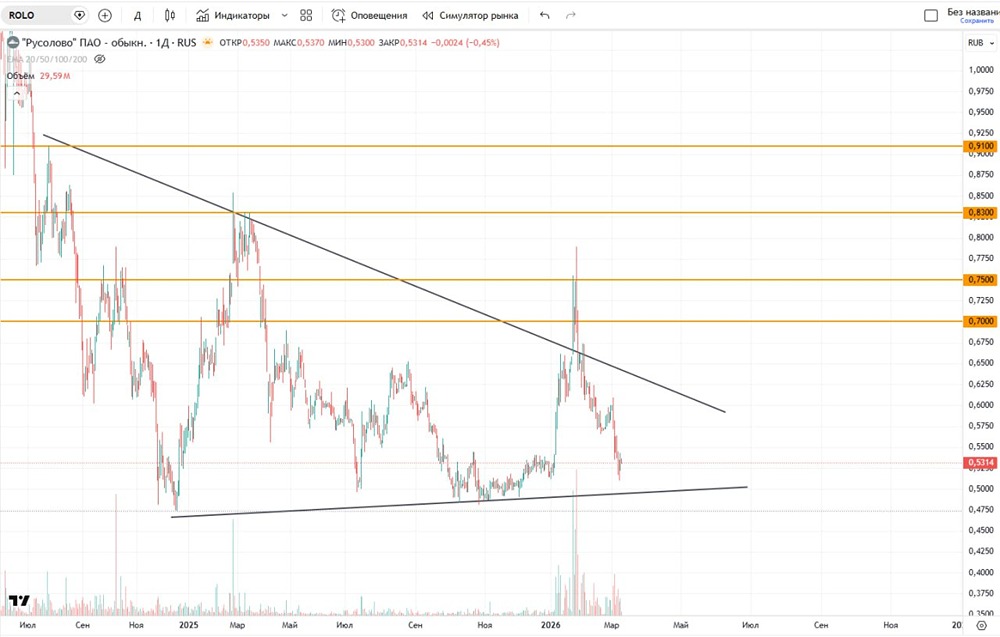This screenshot has height=637, width=1000.
Task: Open the candlestick chart type selector
Action: coord(170,15)
